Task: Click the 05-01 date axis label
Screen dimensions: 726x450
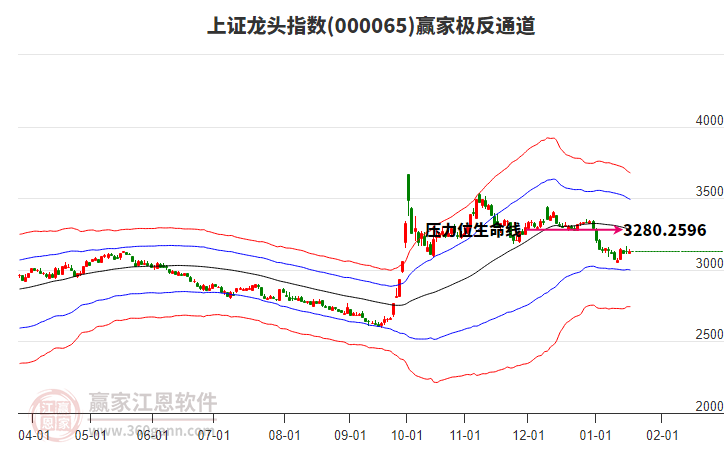Action: click(90, 436)
